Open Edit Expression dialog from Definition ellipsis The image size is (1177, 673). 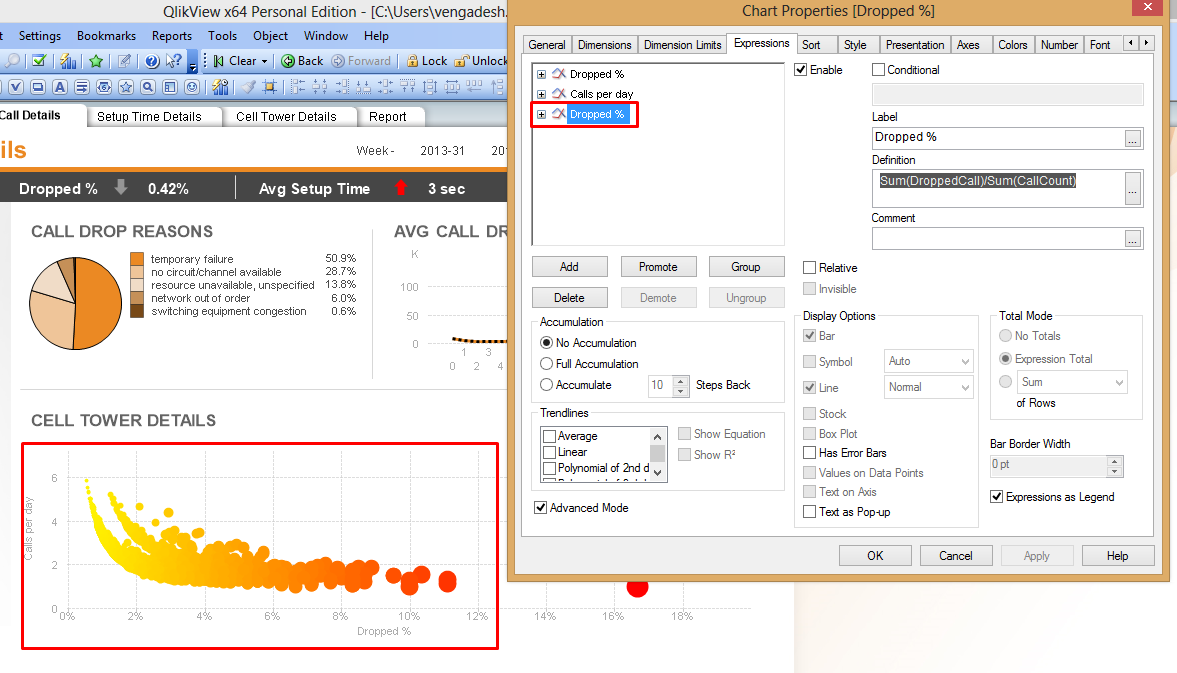pos(1133,188)
